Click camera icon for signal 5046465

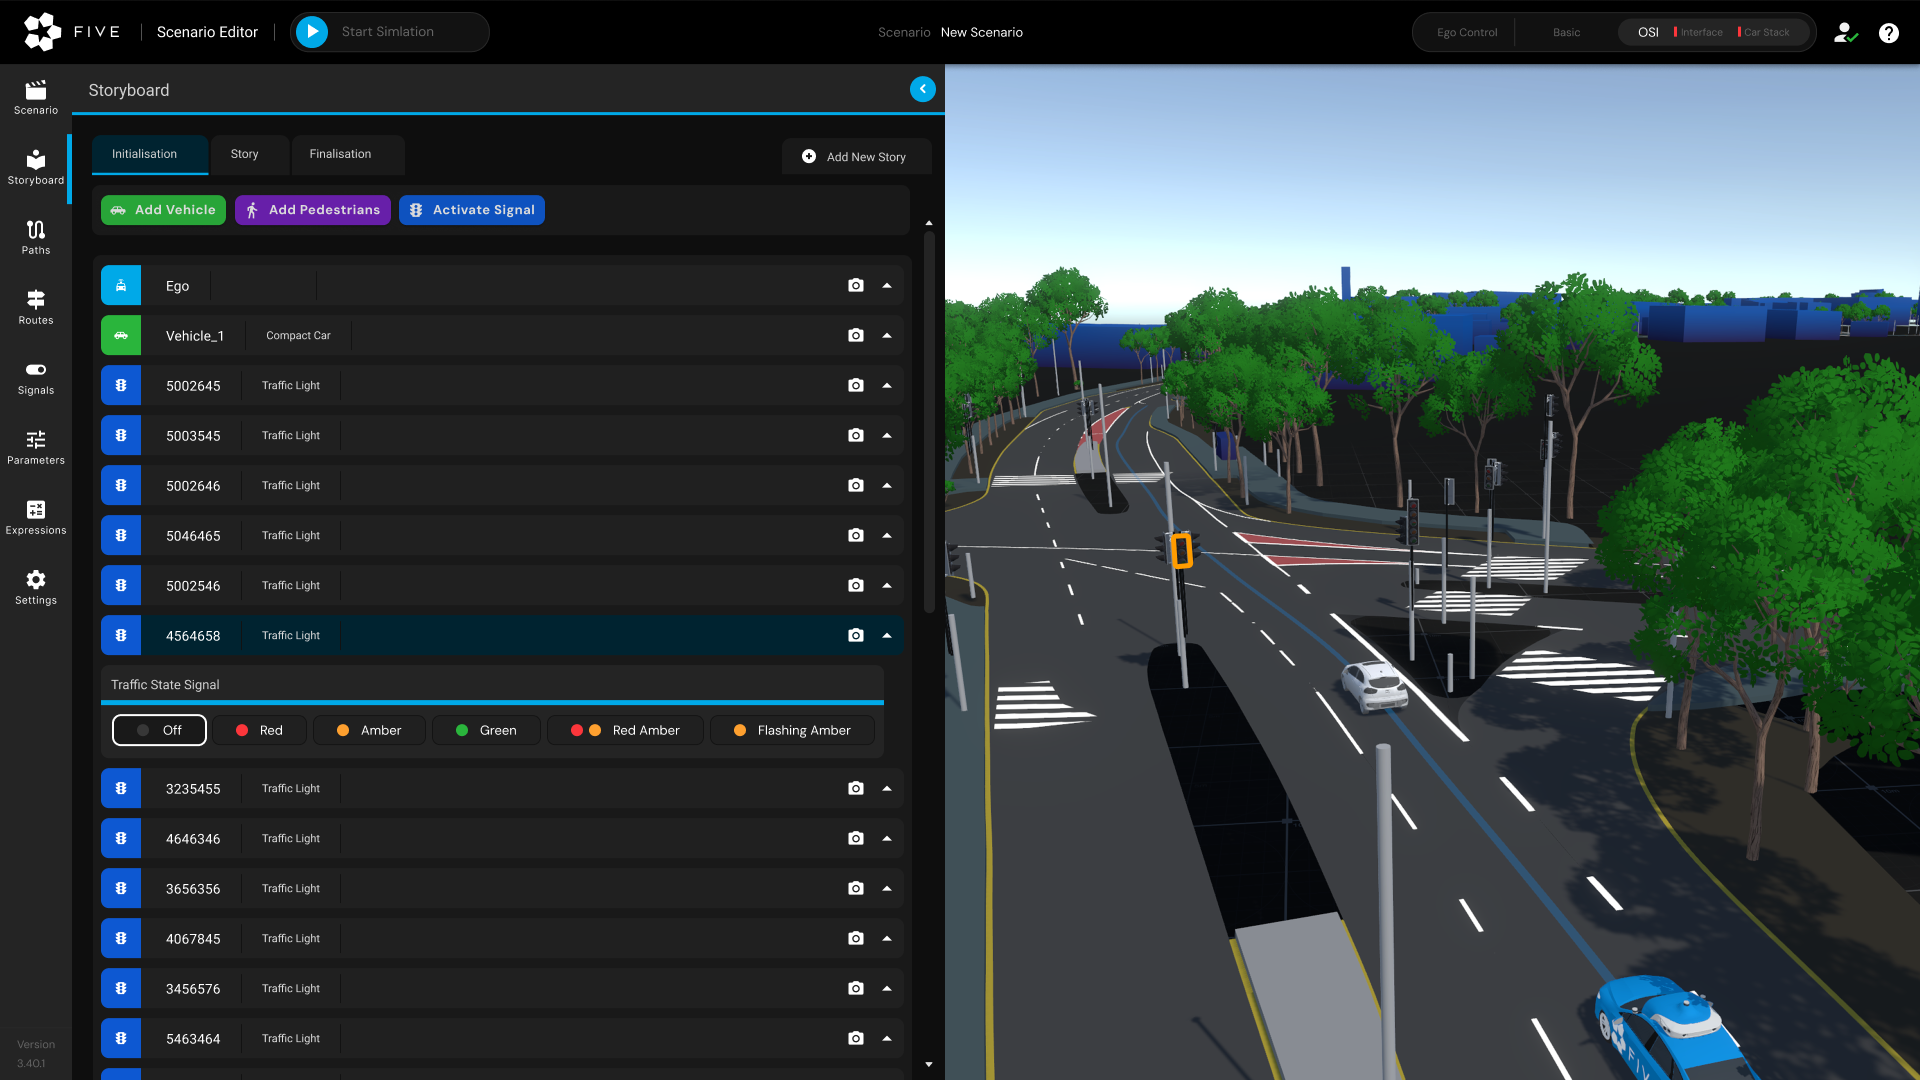pyautogui.click(x=856, y=535)
